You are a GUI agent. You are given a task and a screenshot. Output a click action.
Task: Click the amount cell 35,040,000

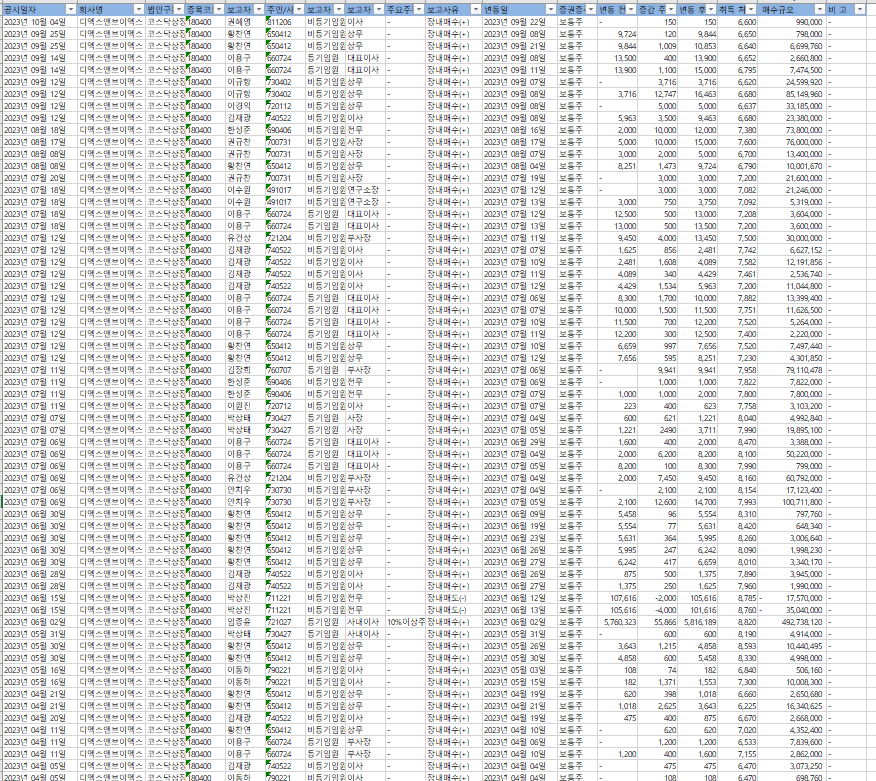pyautogui.click(x=792, y=610)
